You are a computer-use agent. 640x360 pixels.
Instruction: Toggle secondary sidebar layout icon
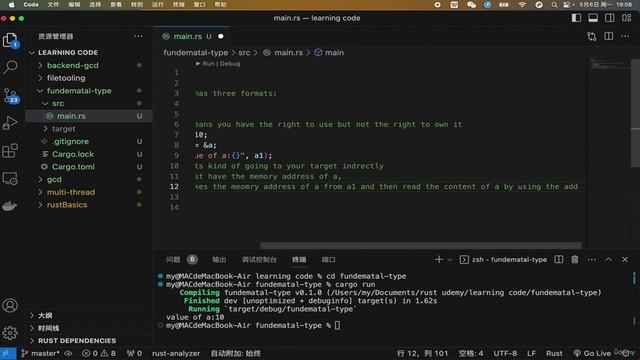[x=610, y=18]
